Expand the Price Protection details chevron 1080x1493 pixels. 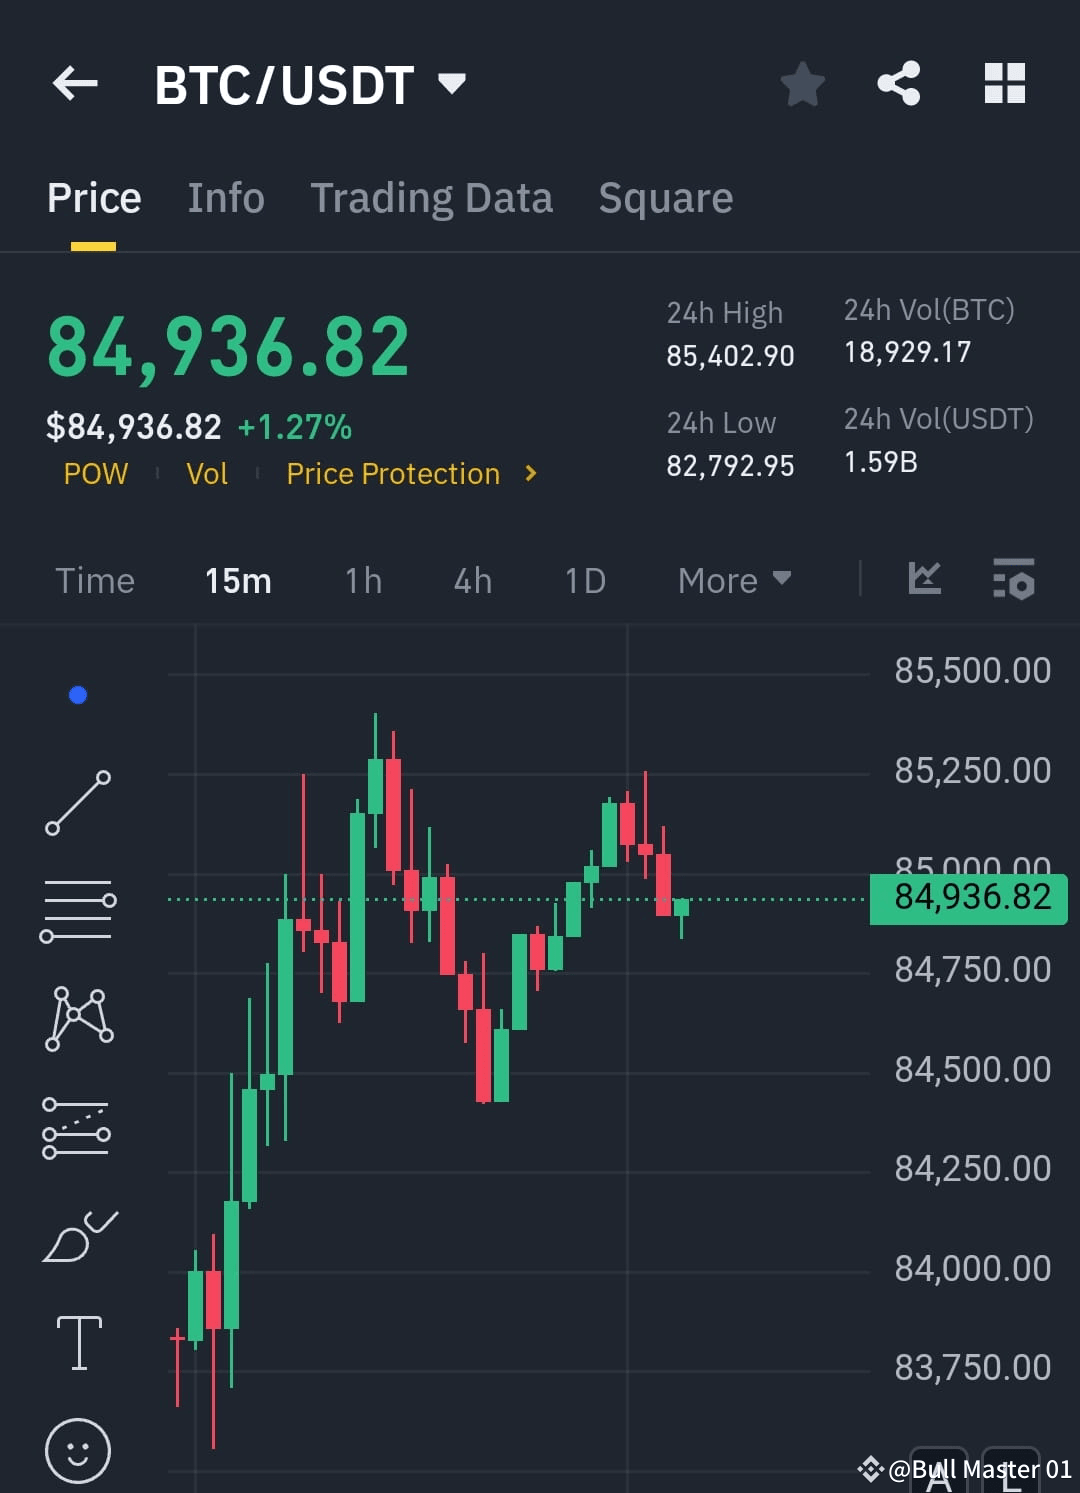(531, 474)
